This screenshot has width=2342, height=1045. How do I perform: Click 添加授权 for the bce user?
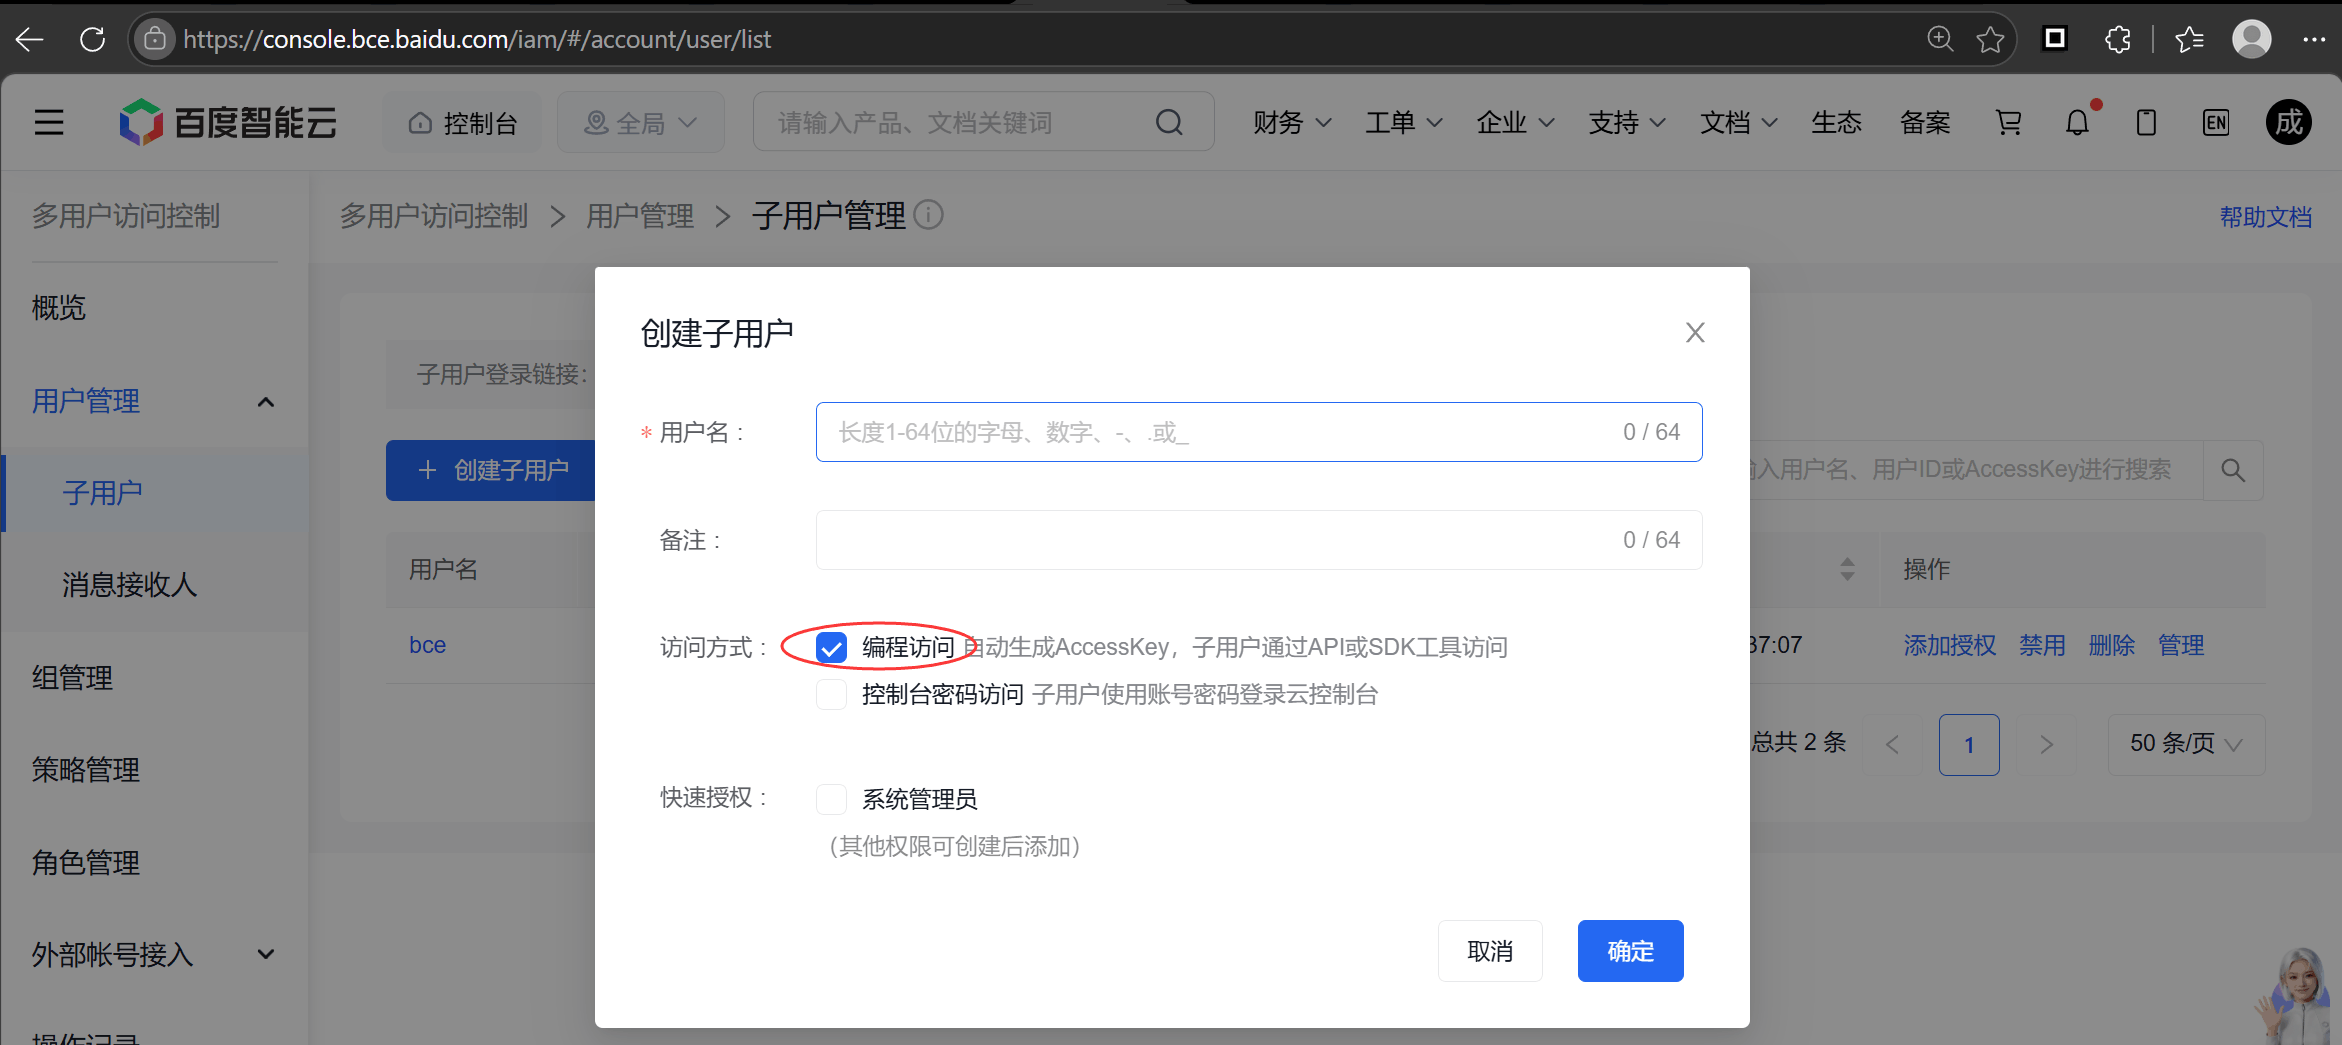click(1949, 645)
